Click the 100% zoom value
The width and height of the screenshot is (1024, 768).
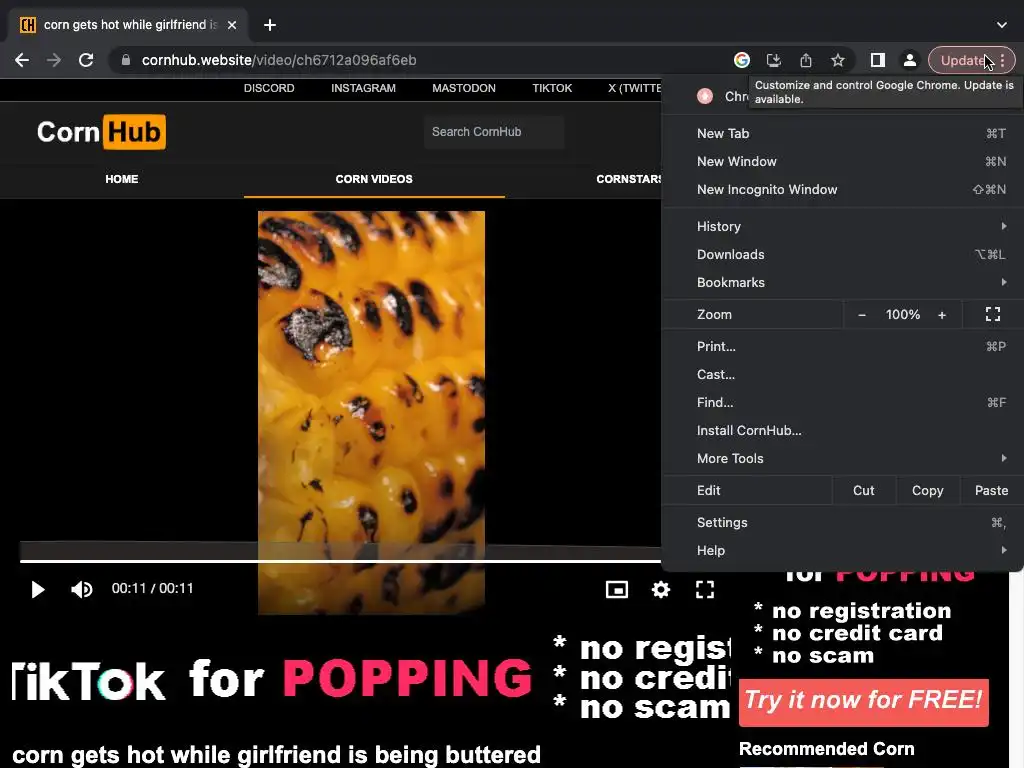pyautogui.click(x=903, y=315)
